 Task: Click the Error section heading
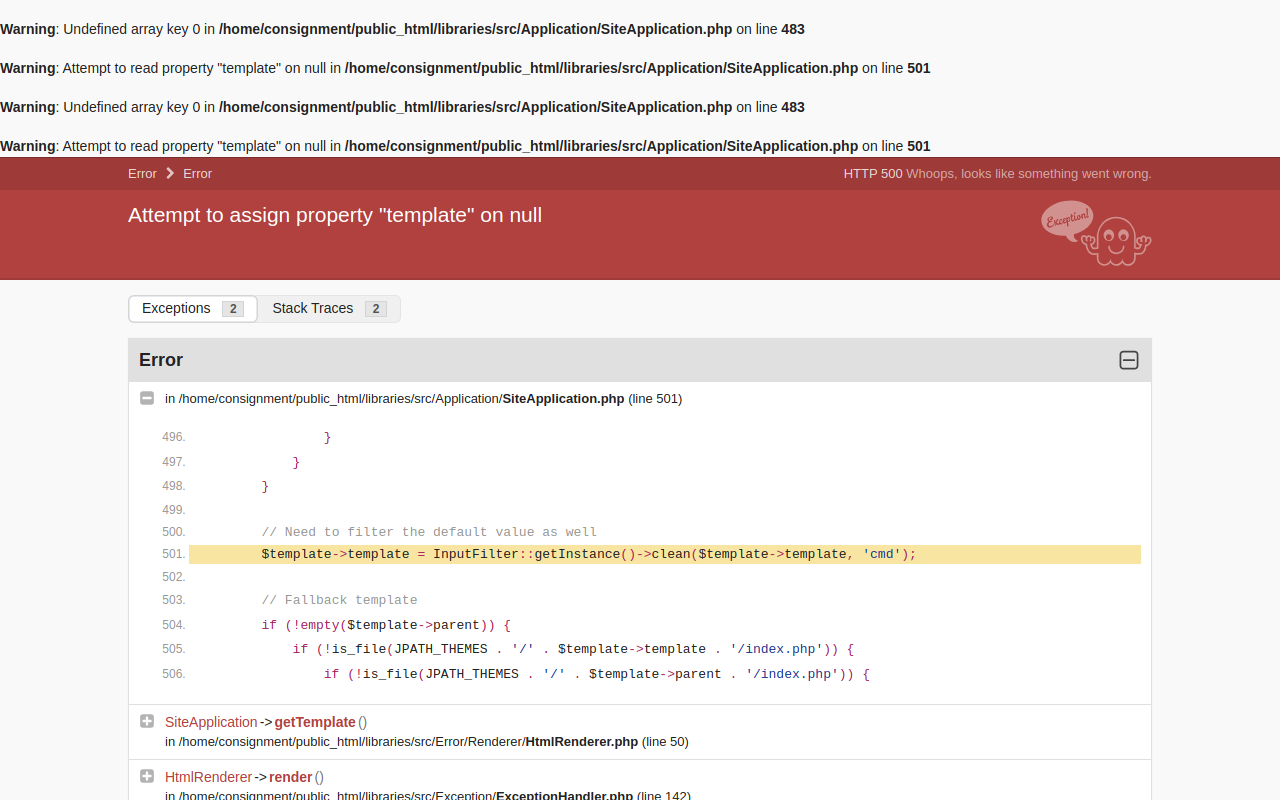(x=161, y=360)
